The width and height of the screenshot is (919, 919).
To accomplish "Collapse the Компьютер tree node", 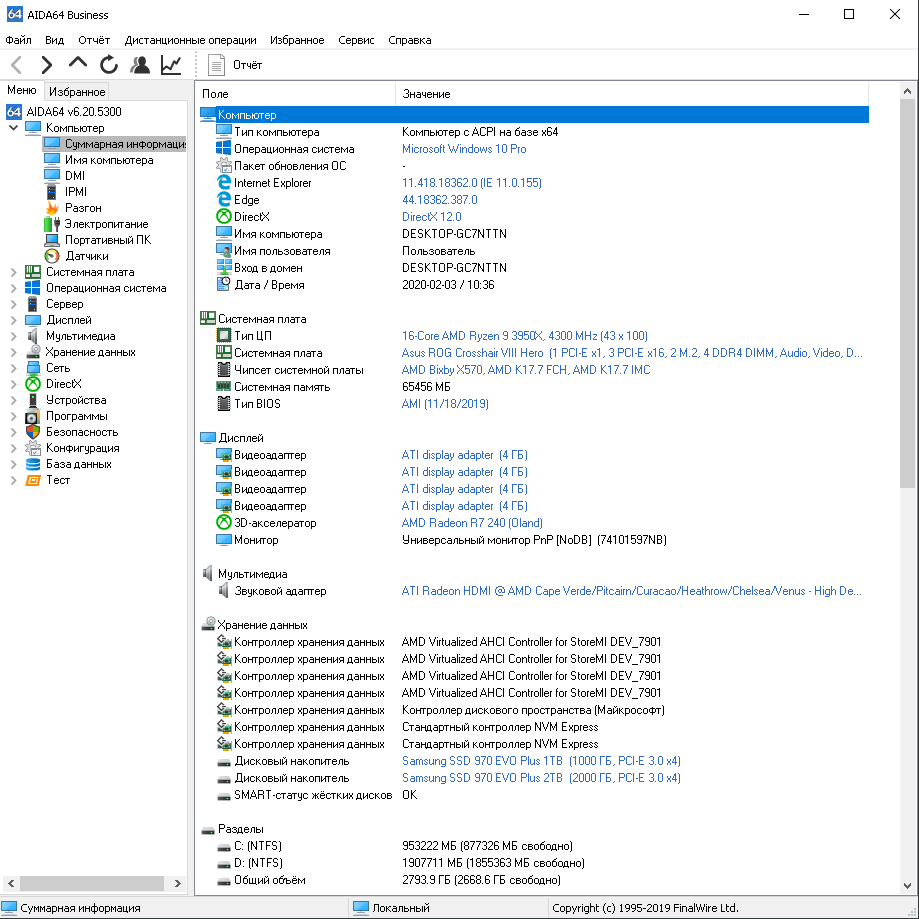I will pos(13,127).
